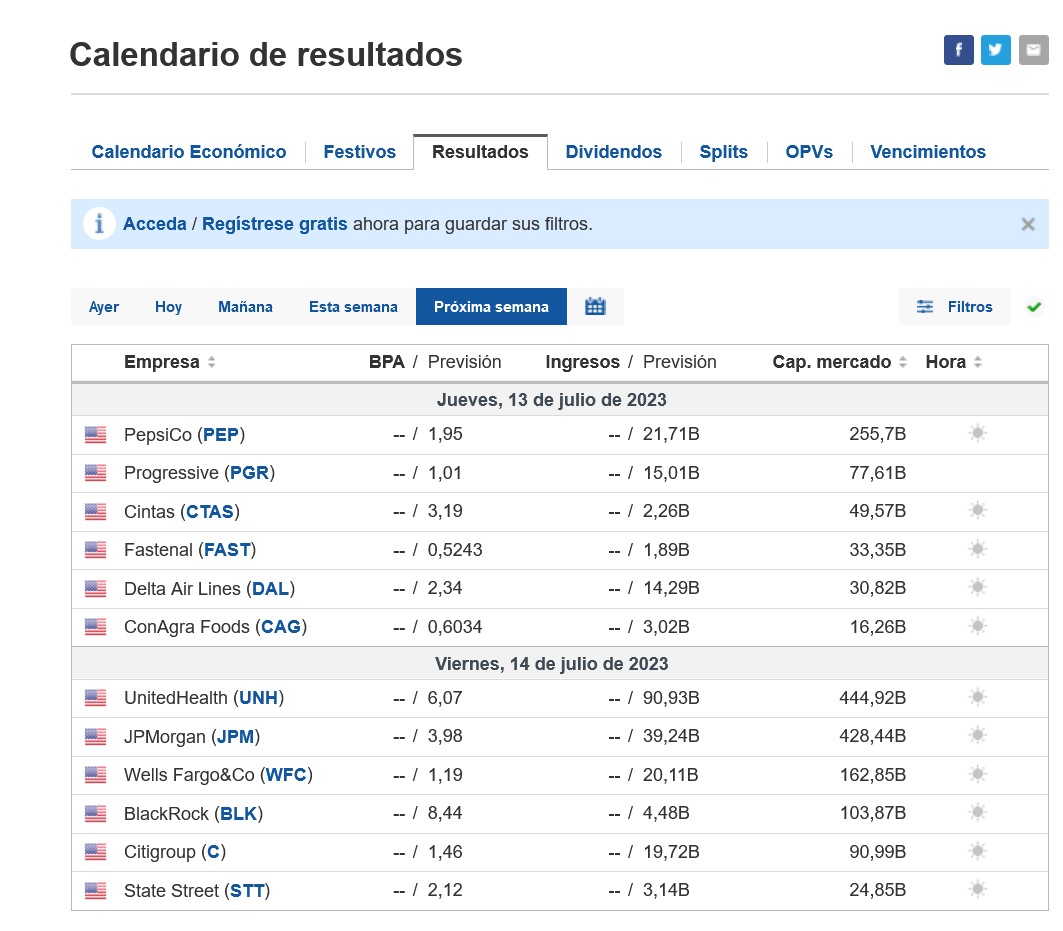Open the DAL ticker link
The image size is (1063, 931).
[x=270, y=589]
